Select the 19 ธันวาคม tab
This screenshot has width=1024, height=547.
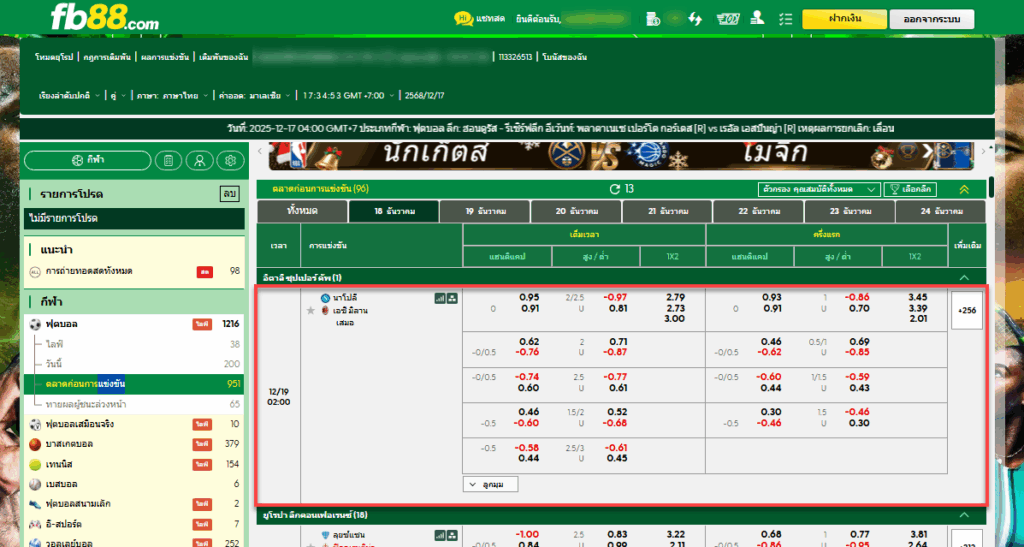(x=484, y=211)
